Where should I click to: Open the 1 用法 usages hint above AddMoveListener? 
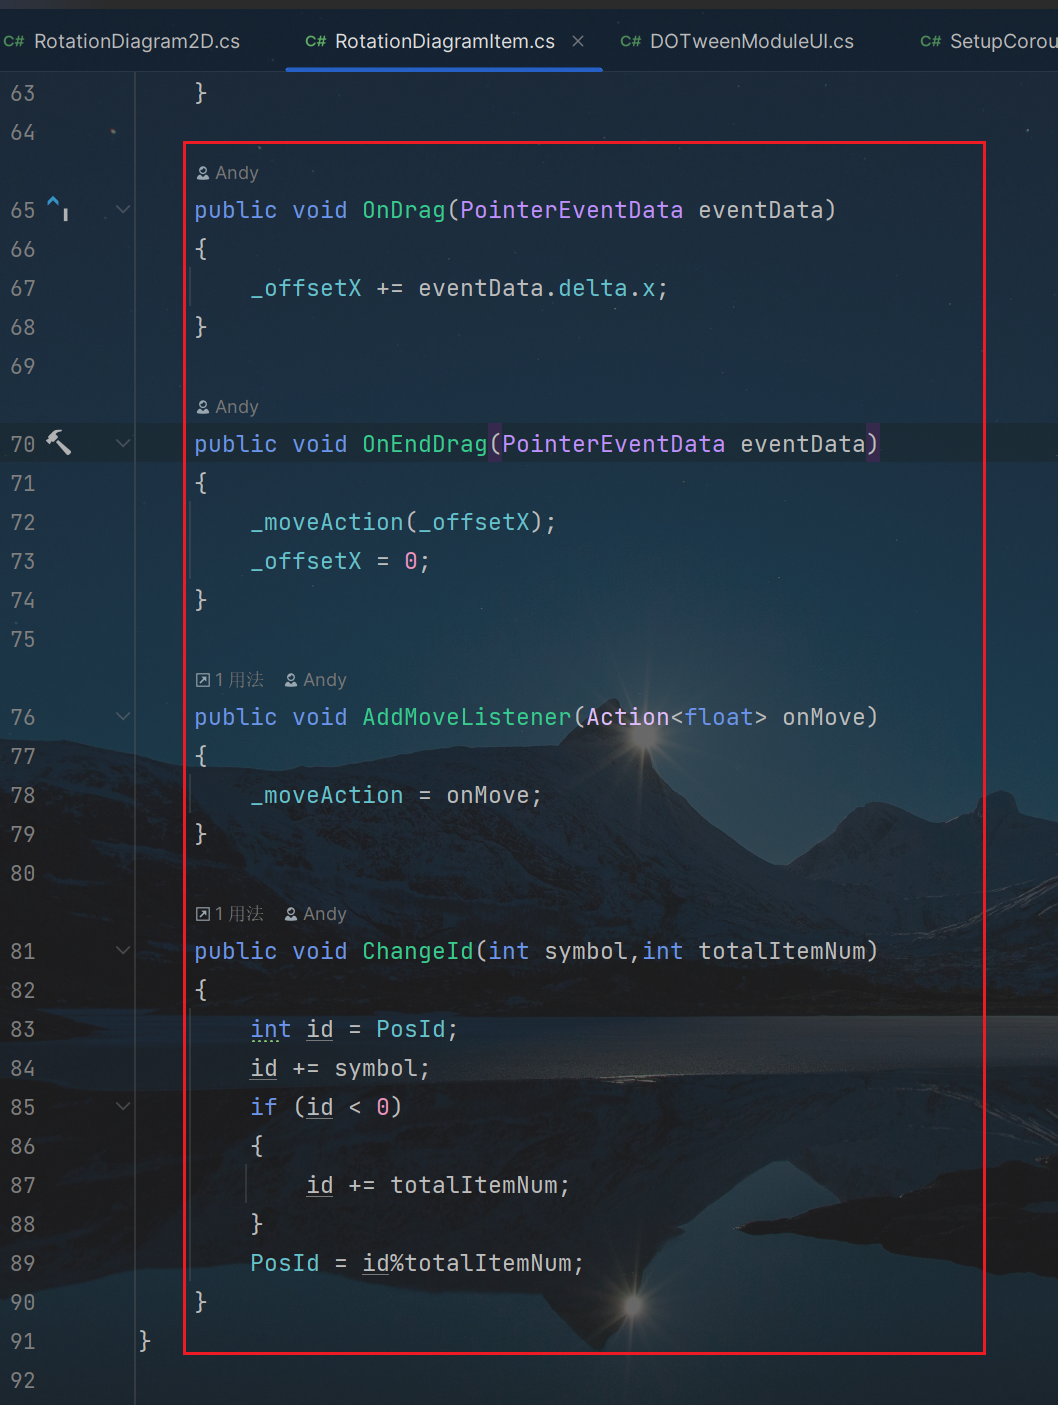click(230, 680)
